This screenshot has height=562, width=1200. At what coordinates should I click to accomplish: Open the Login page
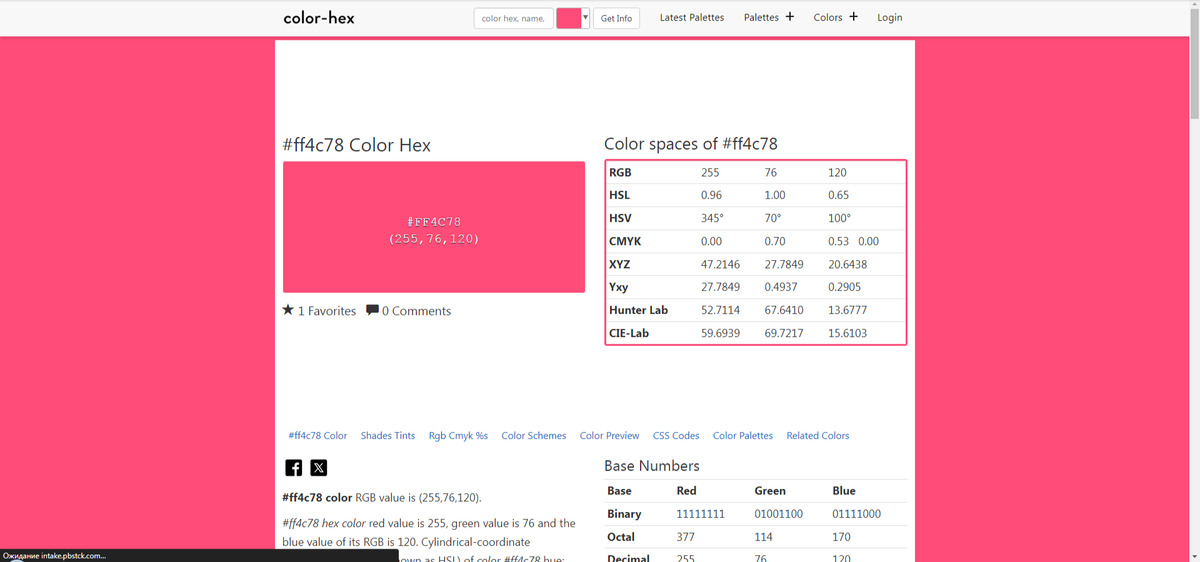point(889,18)
